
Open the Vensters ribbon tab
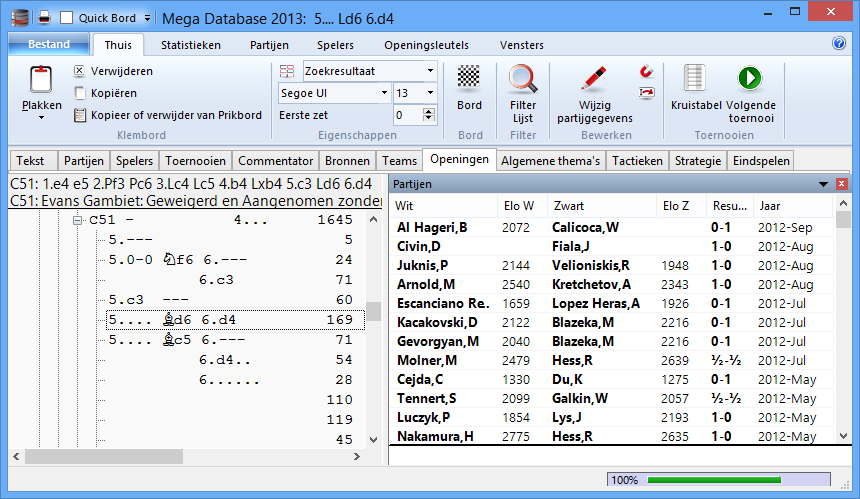click(x=522, y=45)
